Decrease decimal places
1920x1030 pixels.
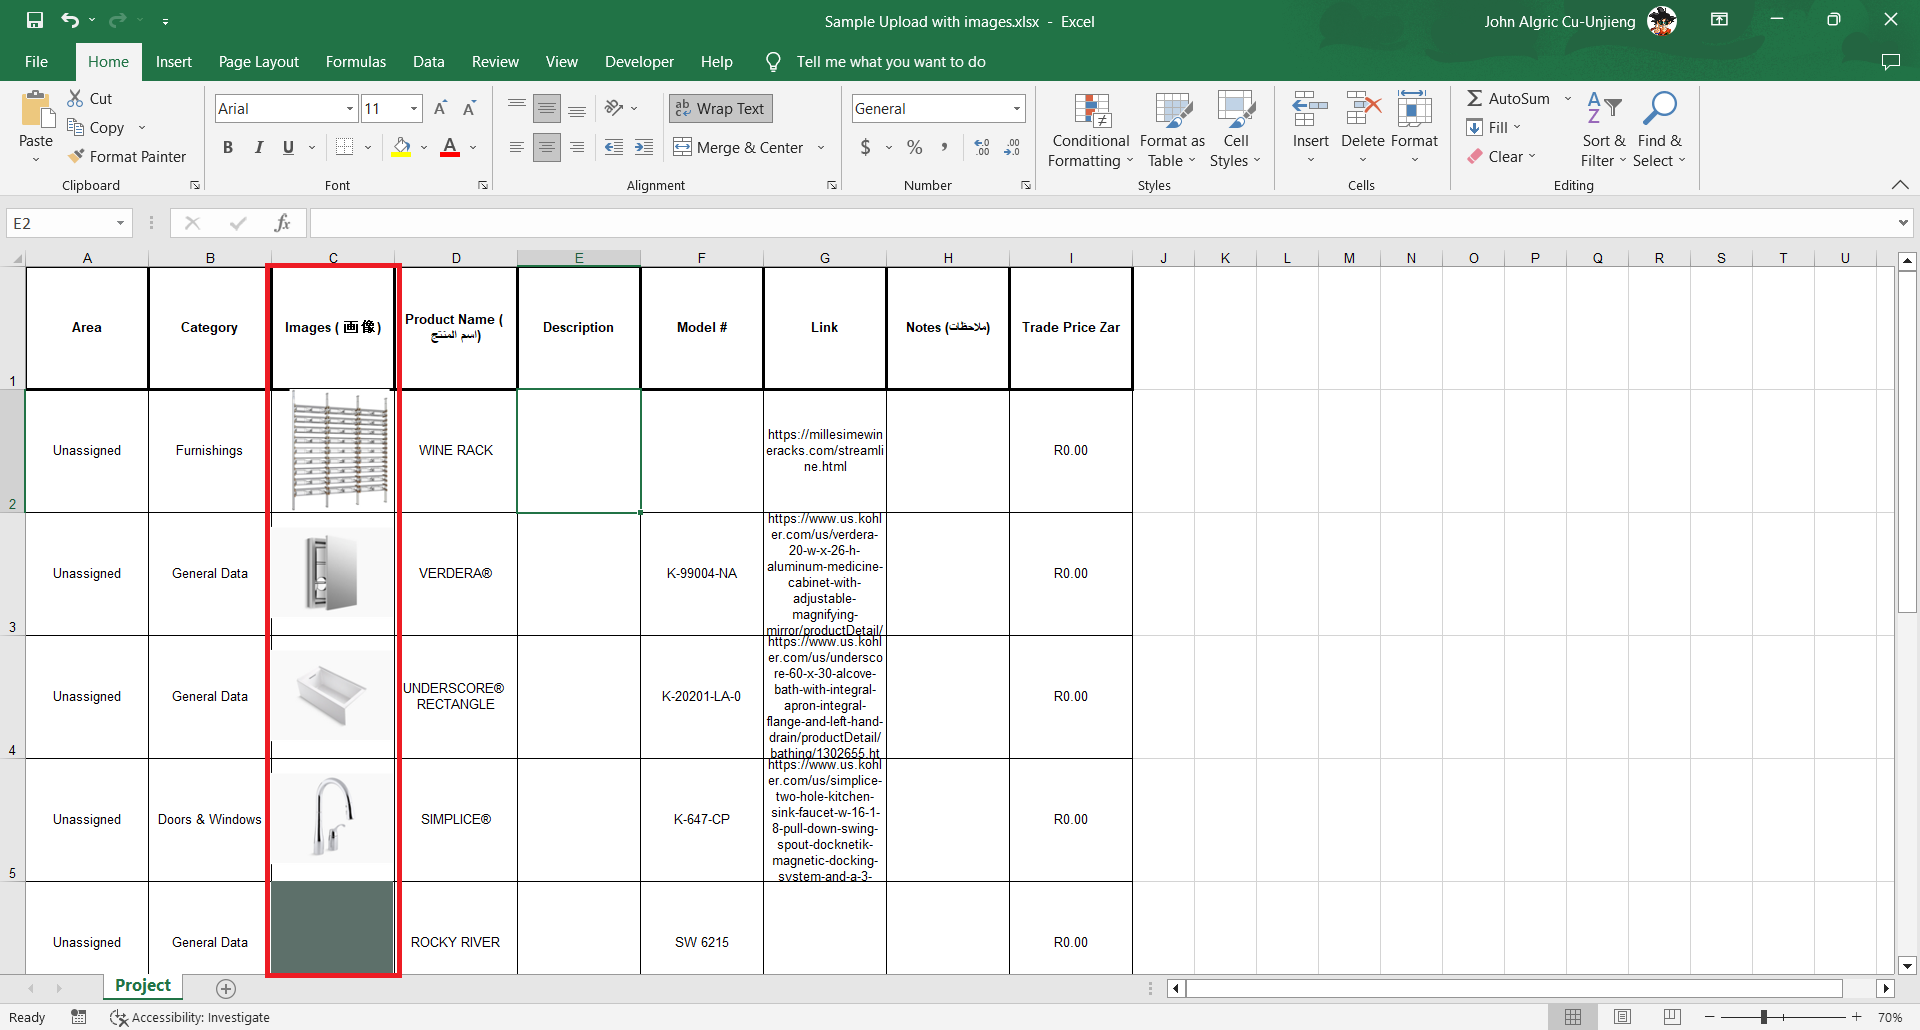(x=1012, y=147)
